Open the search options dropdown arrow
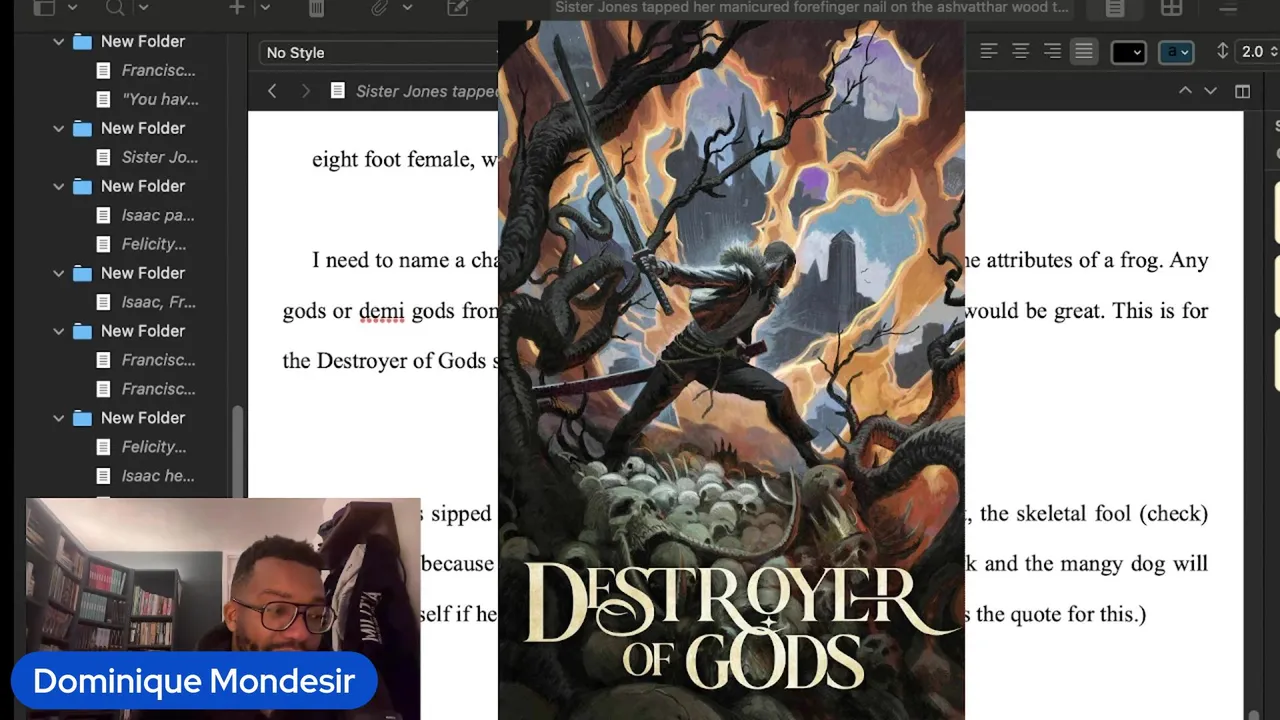Screen dimensions: 1280x720 tap(143, 8)
